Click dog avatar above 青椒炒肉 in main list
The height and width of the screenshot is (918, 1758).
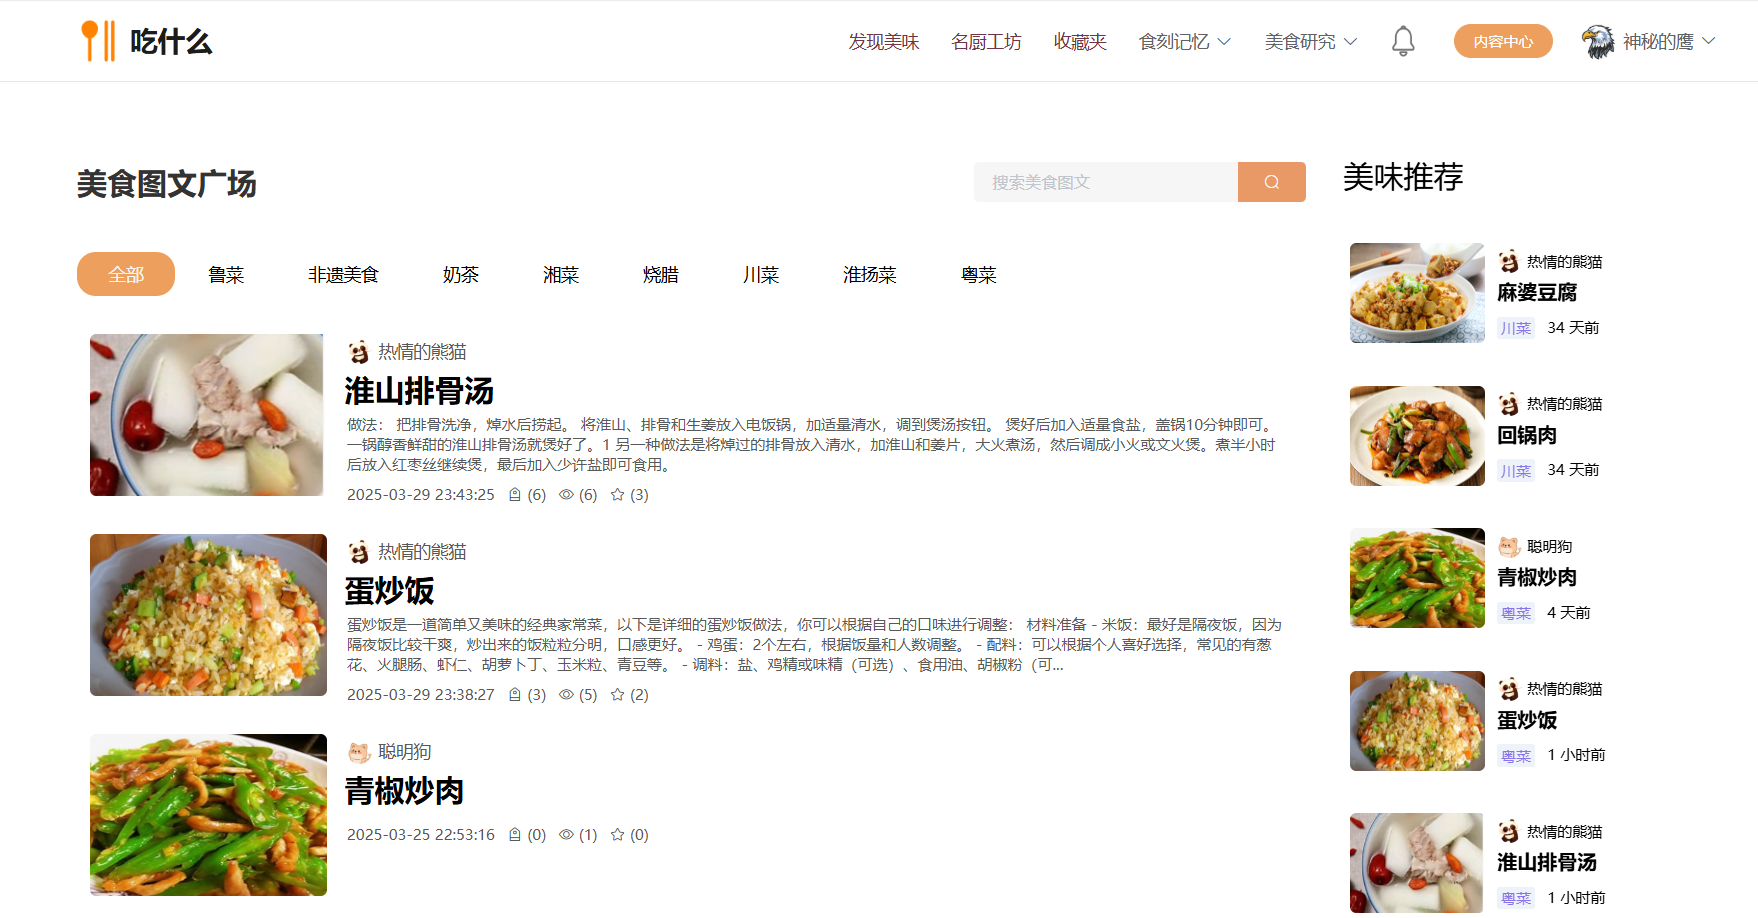tap(359, 752)
